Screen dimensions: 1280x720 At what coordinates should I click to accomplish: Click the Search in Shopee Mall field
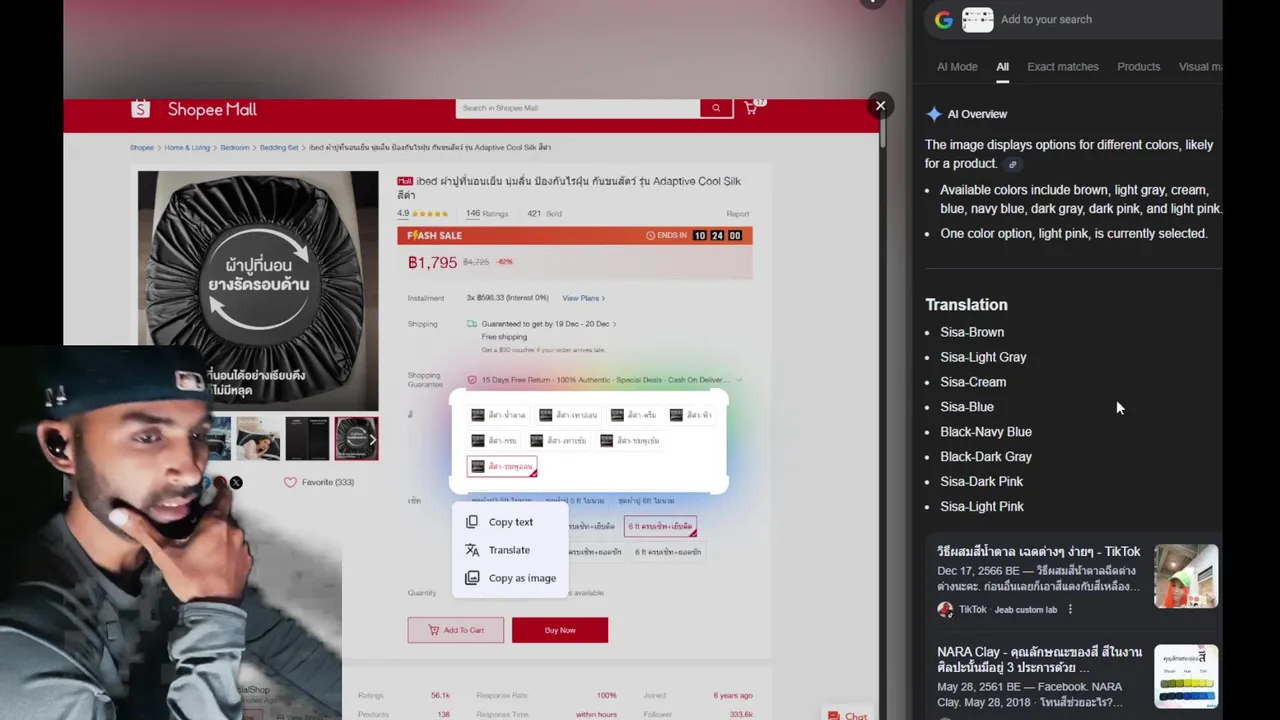(578, 108)
